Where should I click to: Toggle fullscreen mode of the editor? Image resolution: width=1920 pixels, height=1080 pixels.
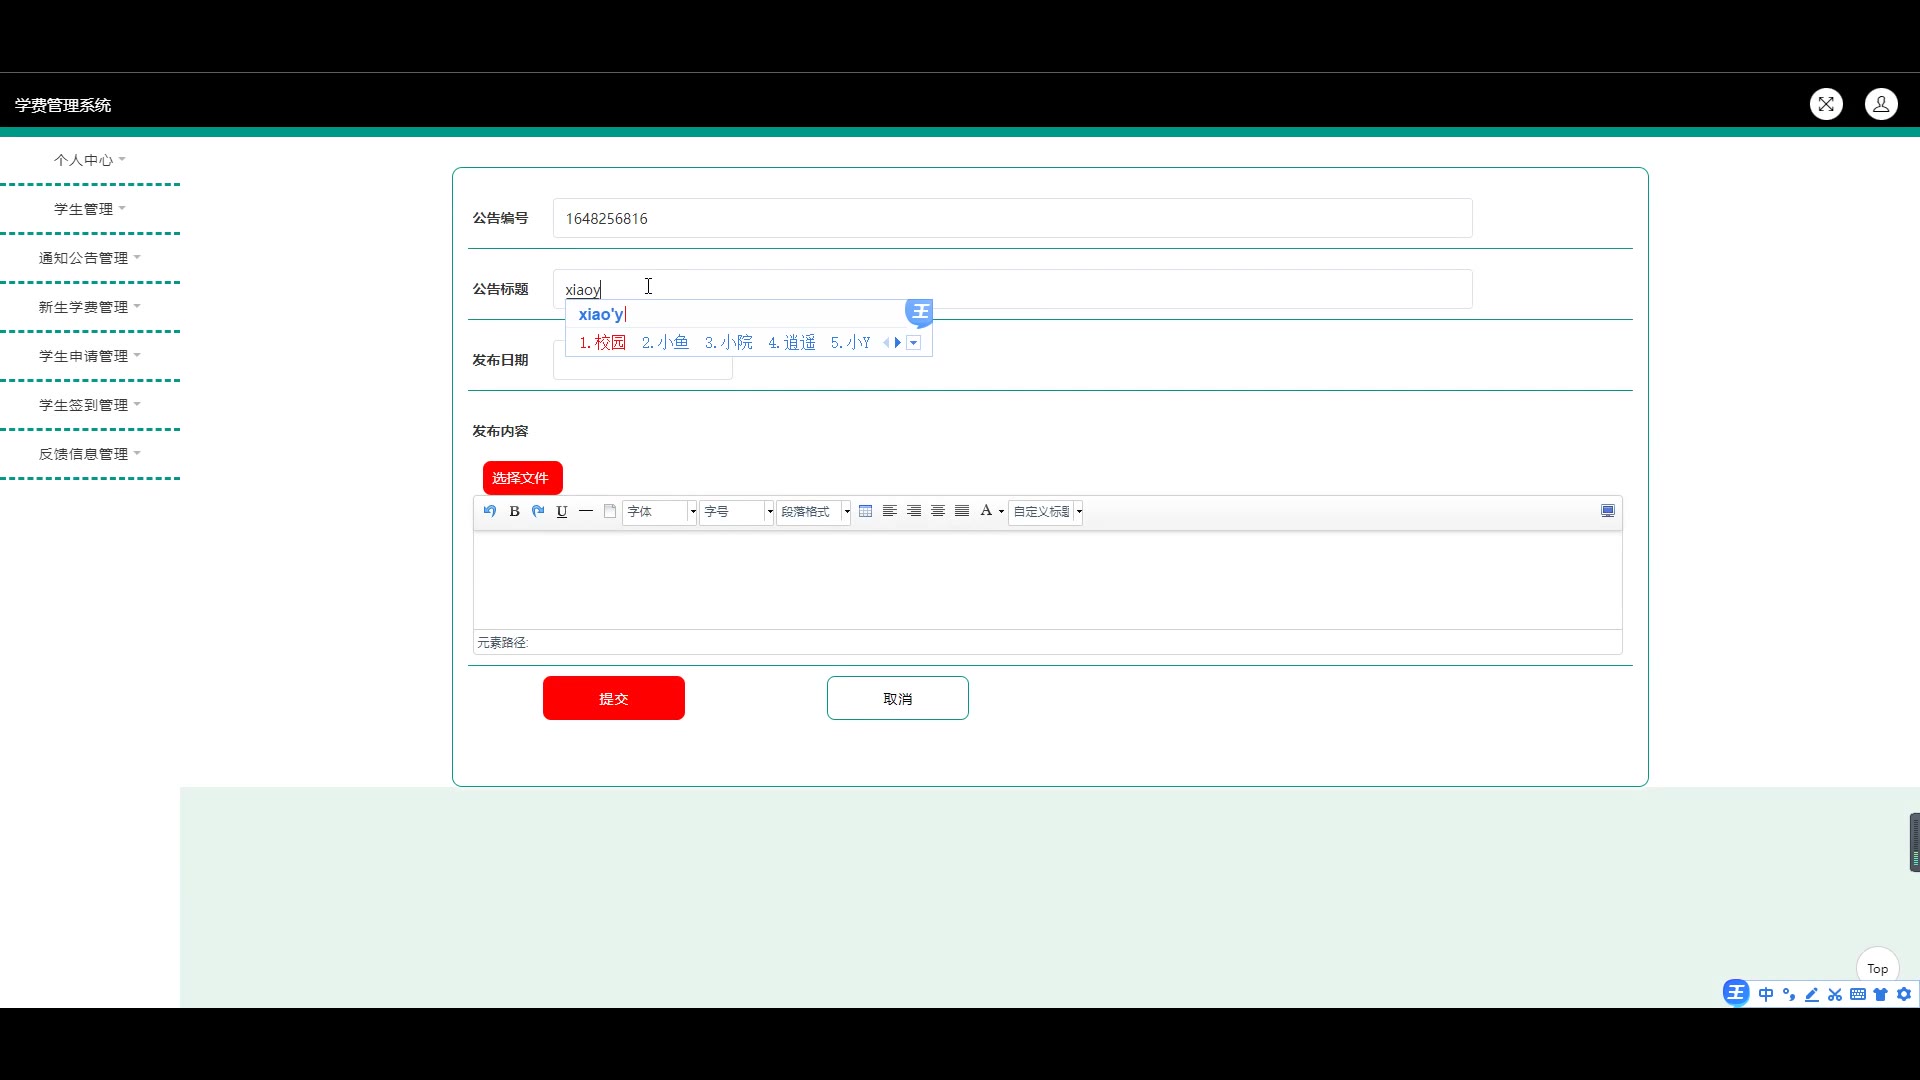point(1608,511)
